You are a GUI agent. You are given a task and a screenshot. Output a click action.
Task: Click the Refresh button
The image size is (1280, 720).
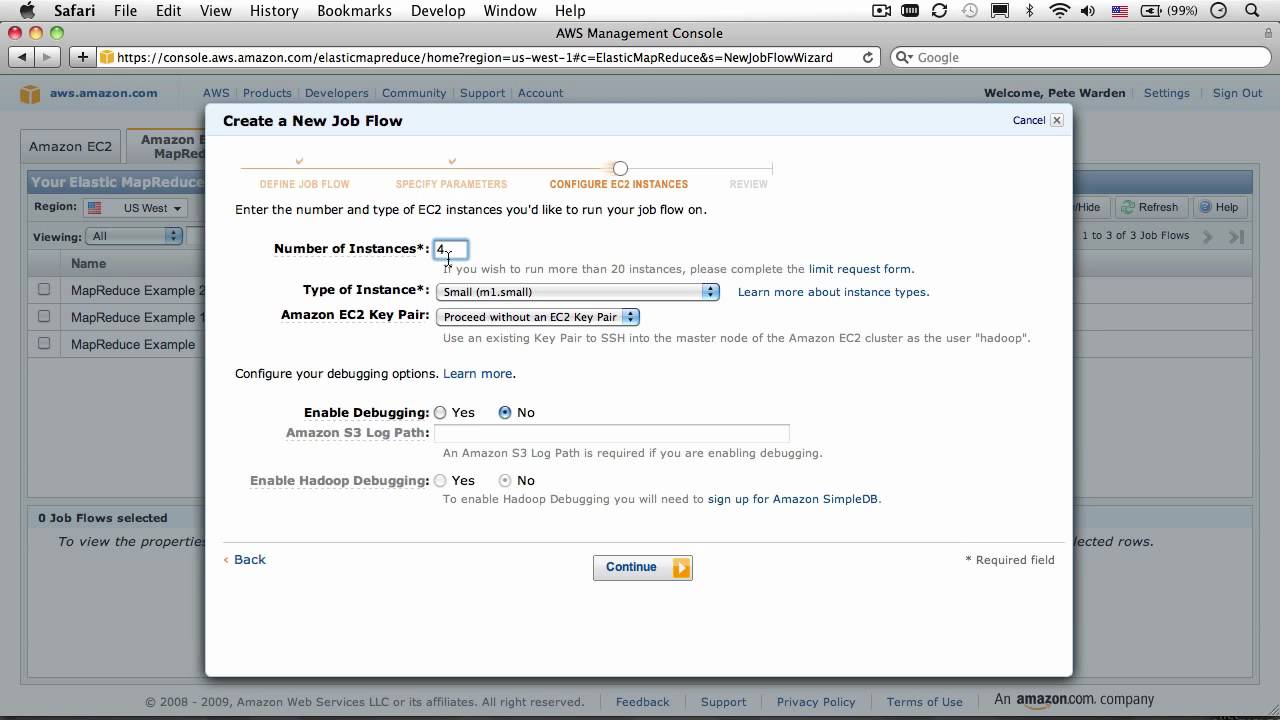1150,207
